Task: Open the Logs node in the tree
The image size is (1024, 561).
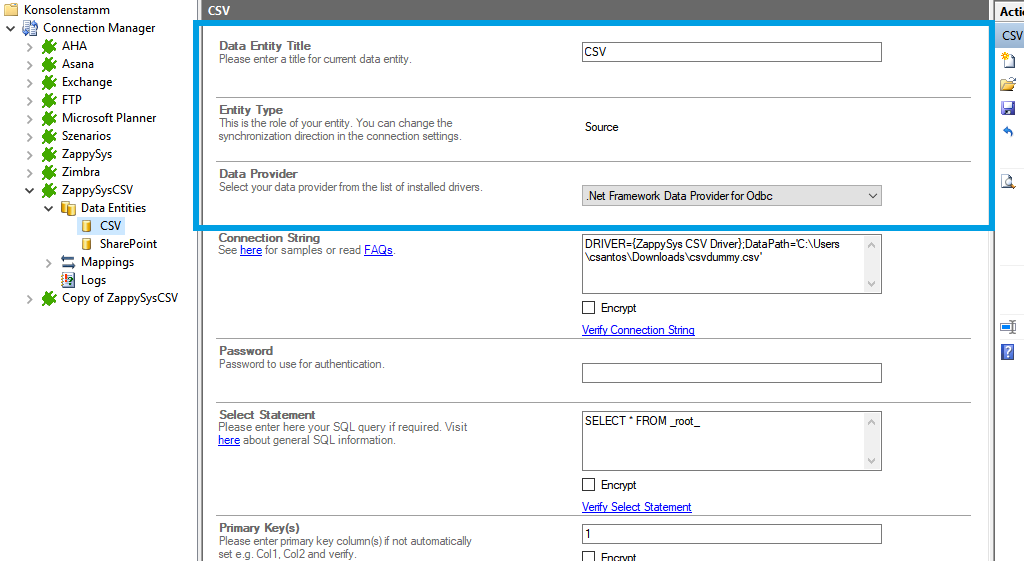Action: [x=93, y=280]
